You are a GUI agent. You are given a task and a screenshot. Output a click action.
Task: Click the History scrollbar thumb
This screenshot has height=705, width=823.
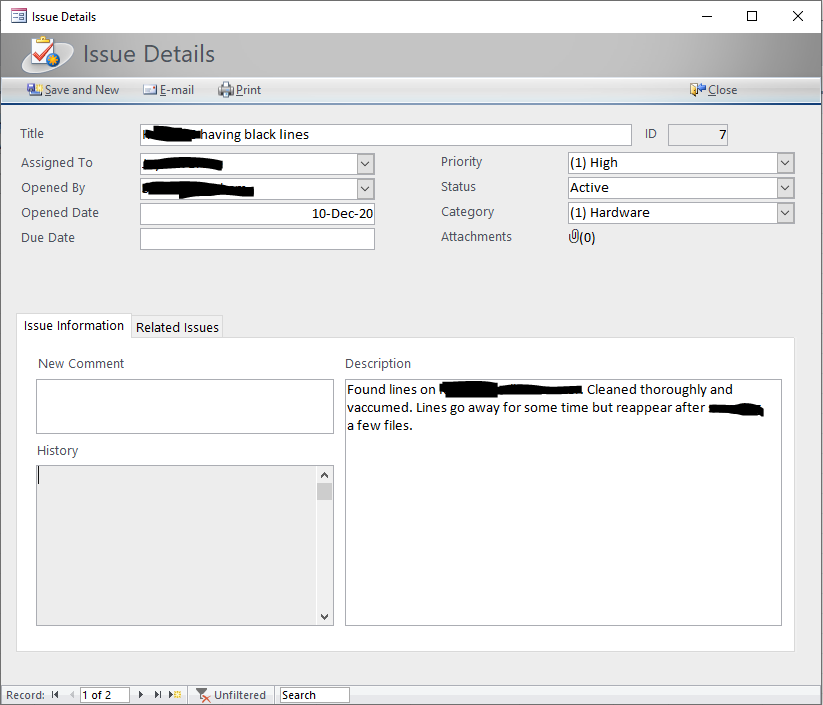click(x=324, y=492)
